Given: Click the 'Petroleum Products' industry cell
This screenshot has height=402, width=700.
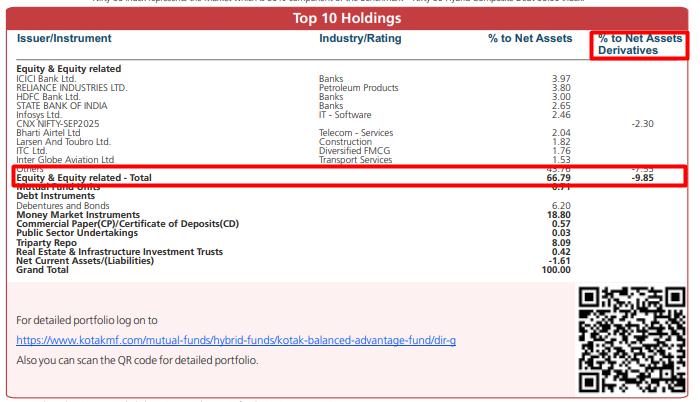Looking at the screenshot, I should [358, 88].
